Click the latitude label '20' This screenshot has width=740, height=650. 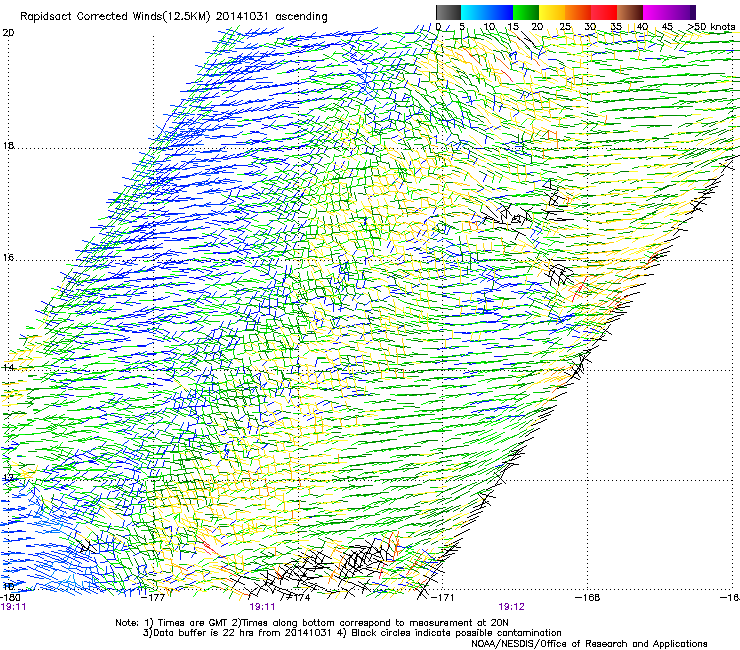8,33
